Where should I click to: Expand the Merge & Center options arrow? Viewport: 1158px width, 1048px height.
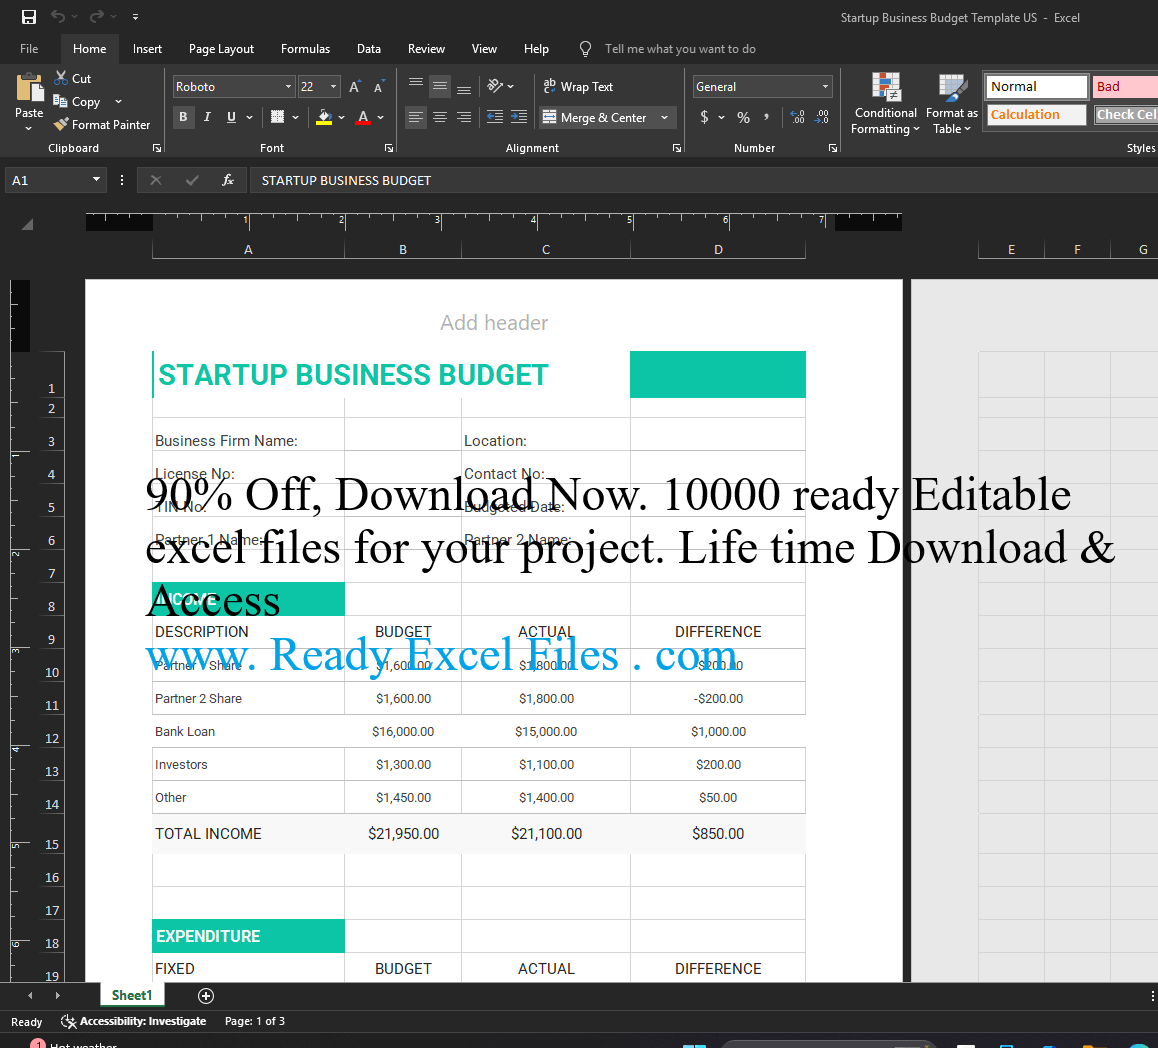point(665,117)
